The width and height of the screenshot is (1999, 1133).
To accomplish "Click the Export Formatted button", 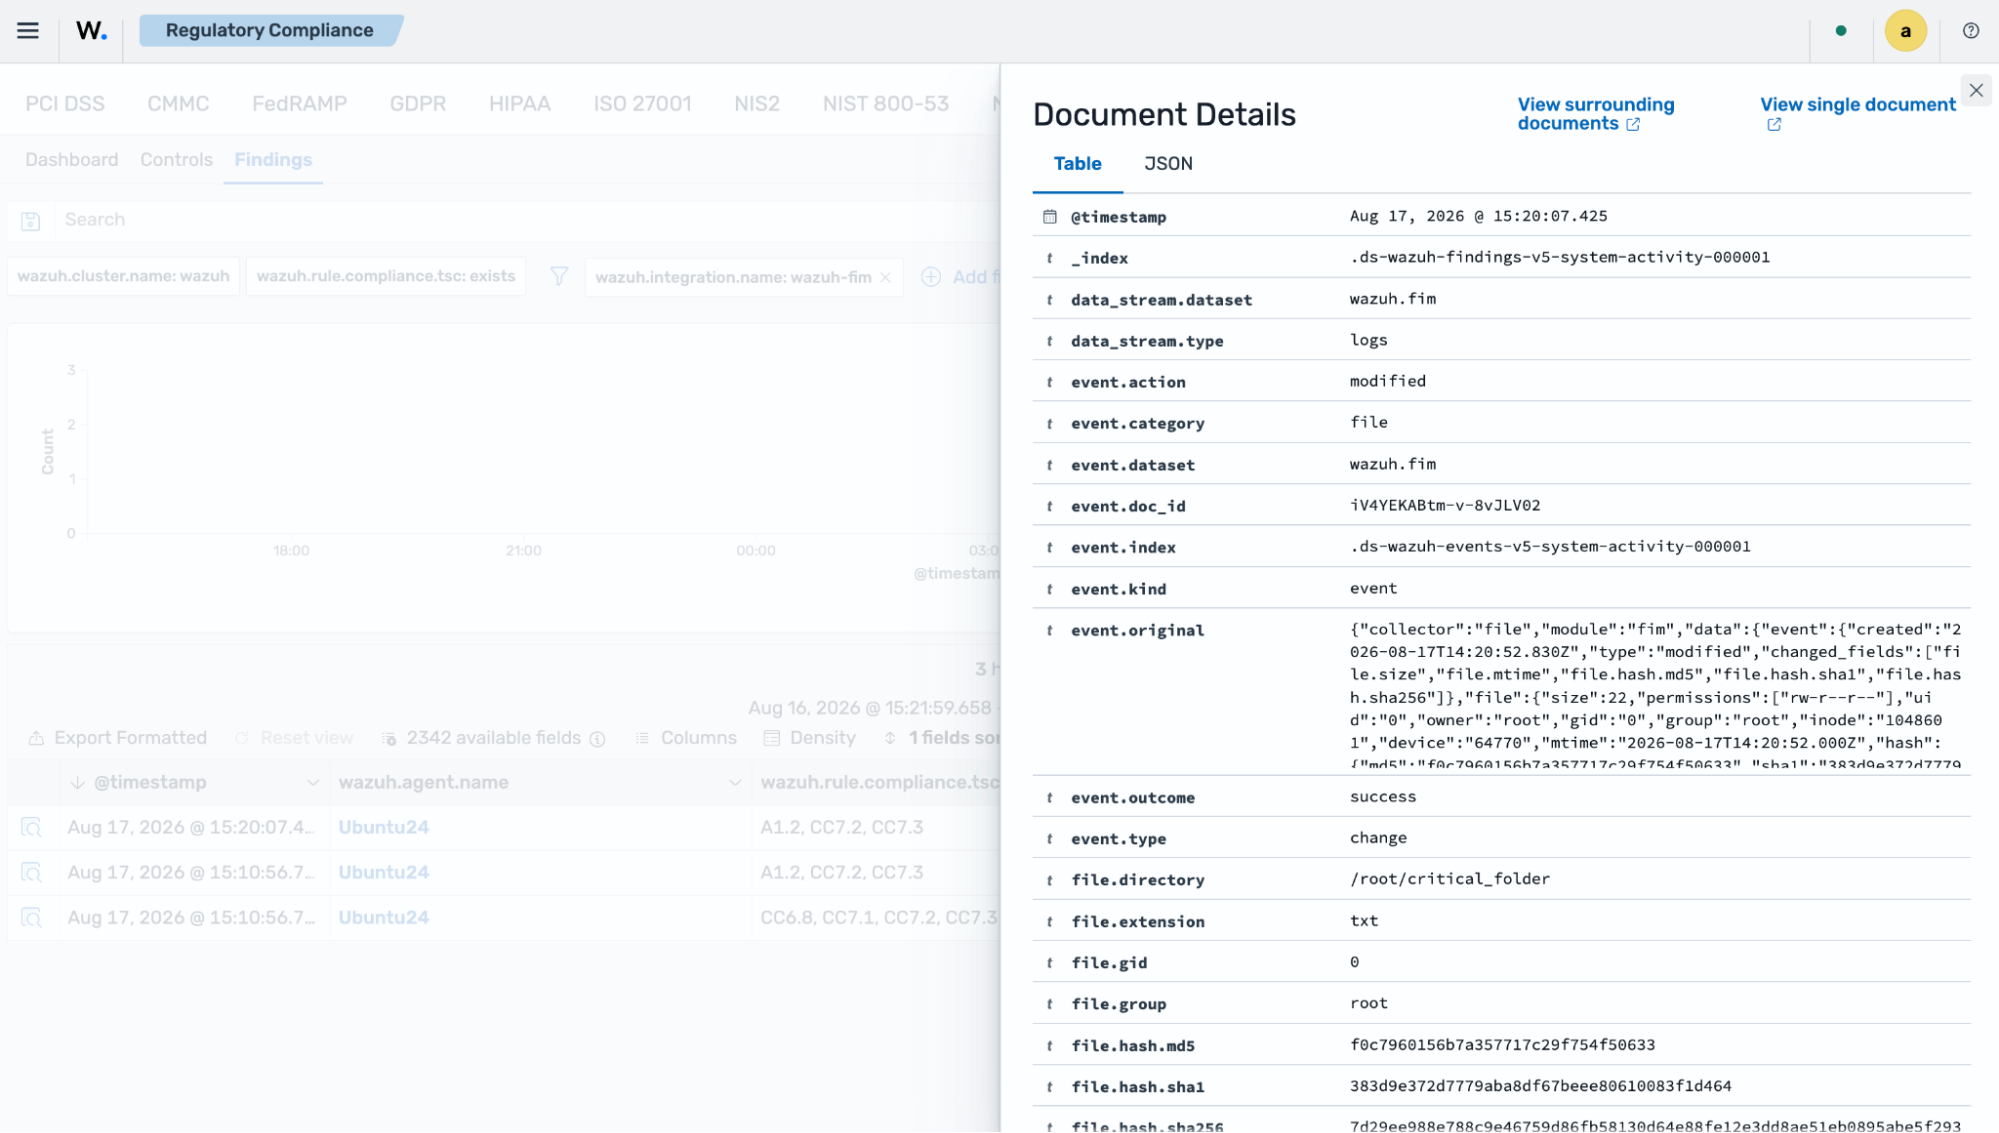I will 118,738.
